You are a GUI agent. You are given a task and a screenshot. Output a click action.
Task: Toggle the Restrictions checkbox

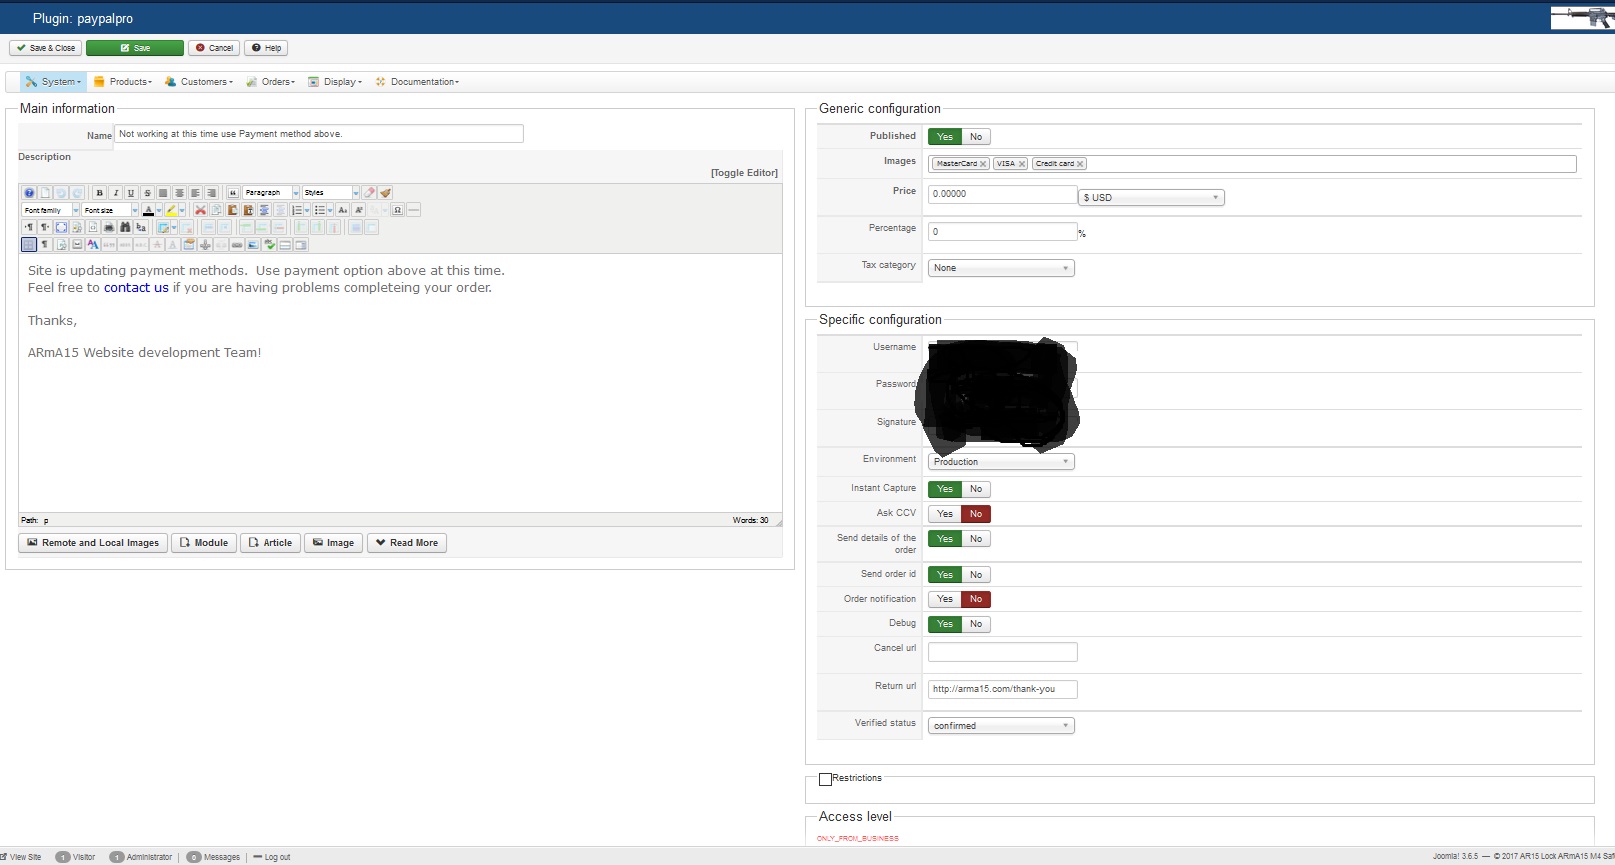[825, 779]
